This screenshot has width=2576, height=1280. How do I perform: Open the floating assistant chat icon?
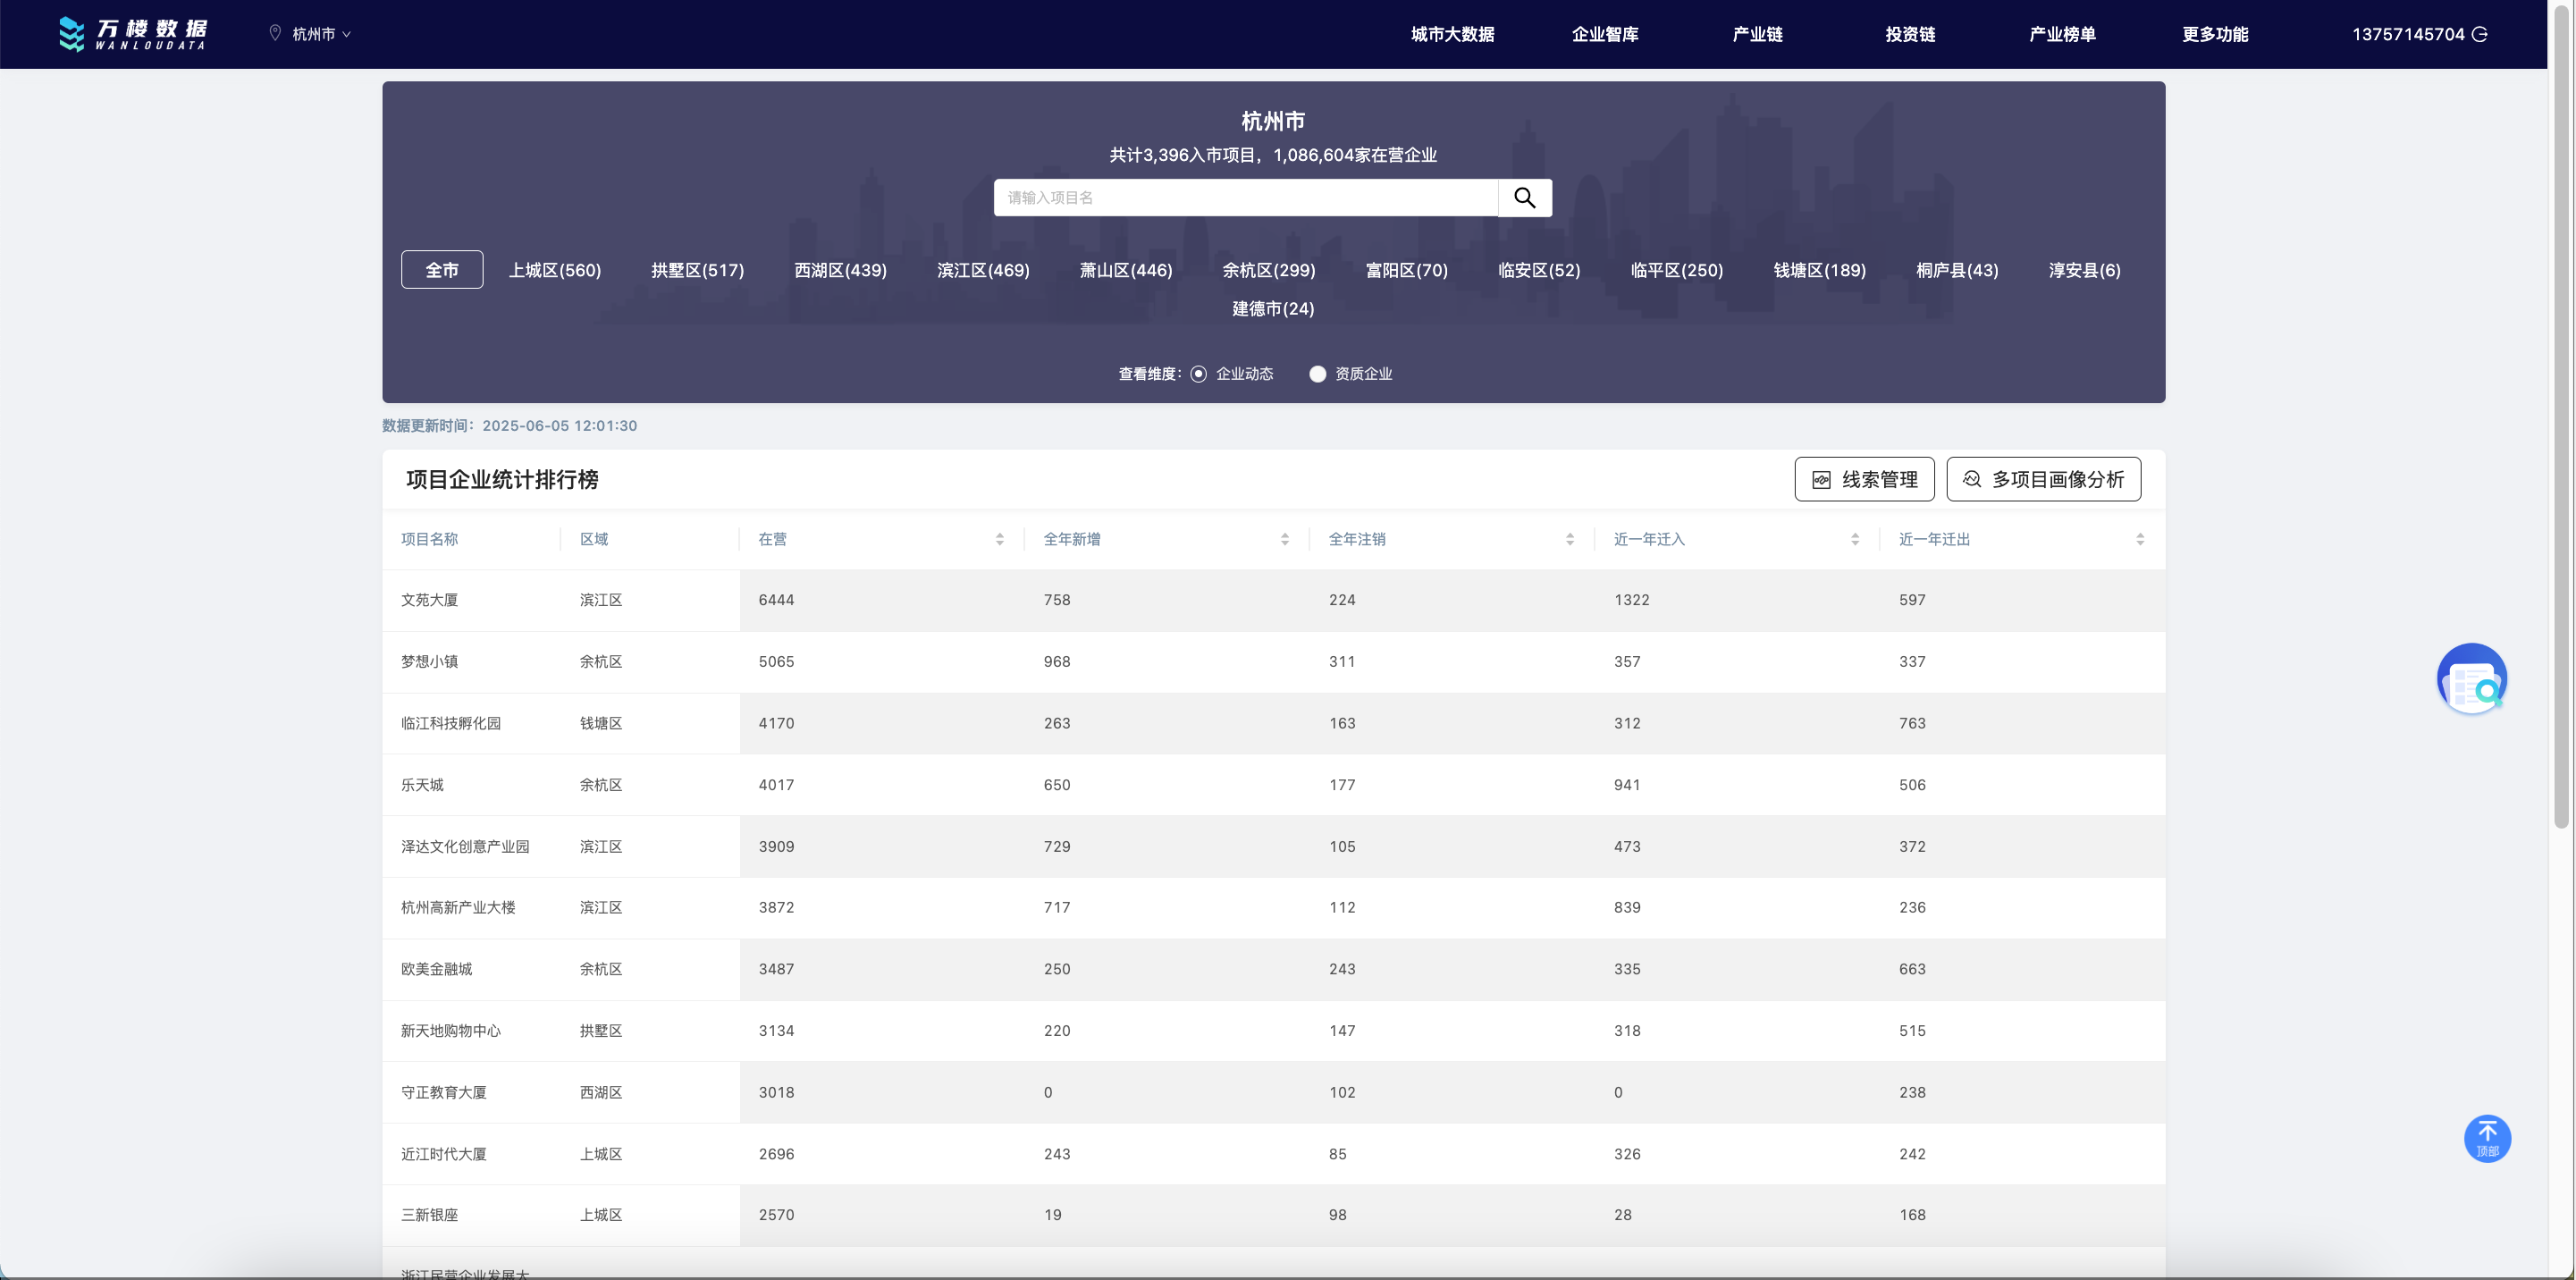pyautogui.click(x=2471, y=679)
